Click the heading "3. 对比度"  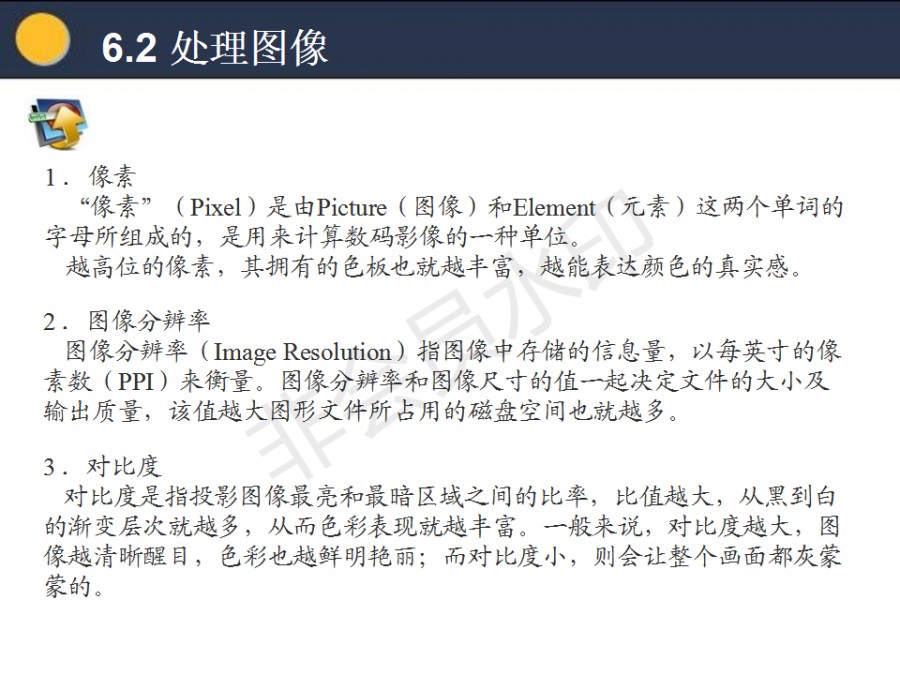click(102, 466)
